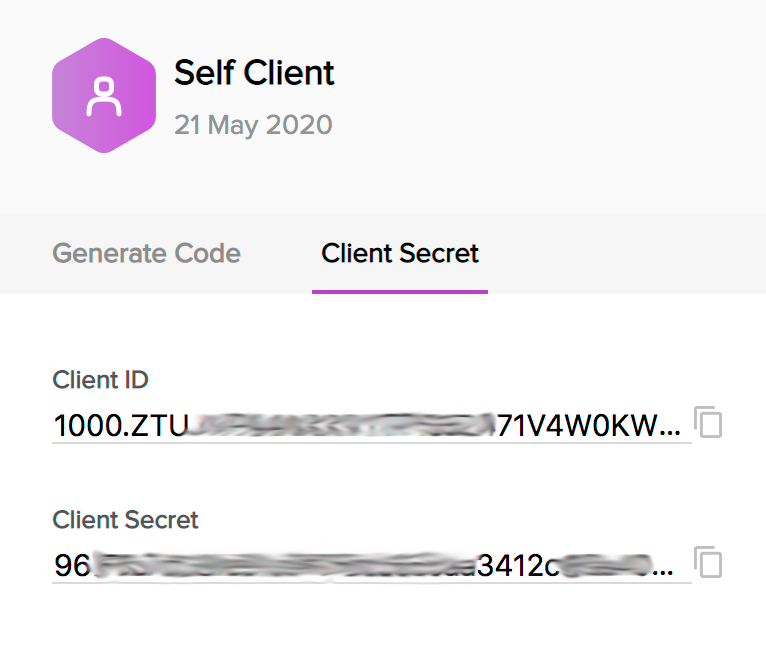Click the "1000.ZTU" start of Client ID

tap(120, 426)
